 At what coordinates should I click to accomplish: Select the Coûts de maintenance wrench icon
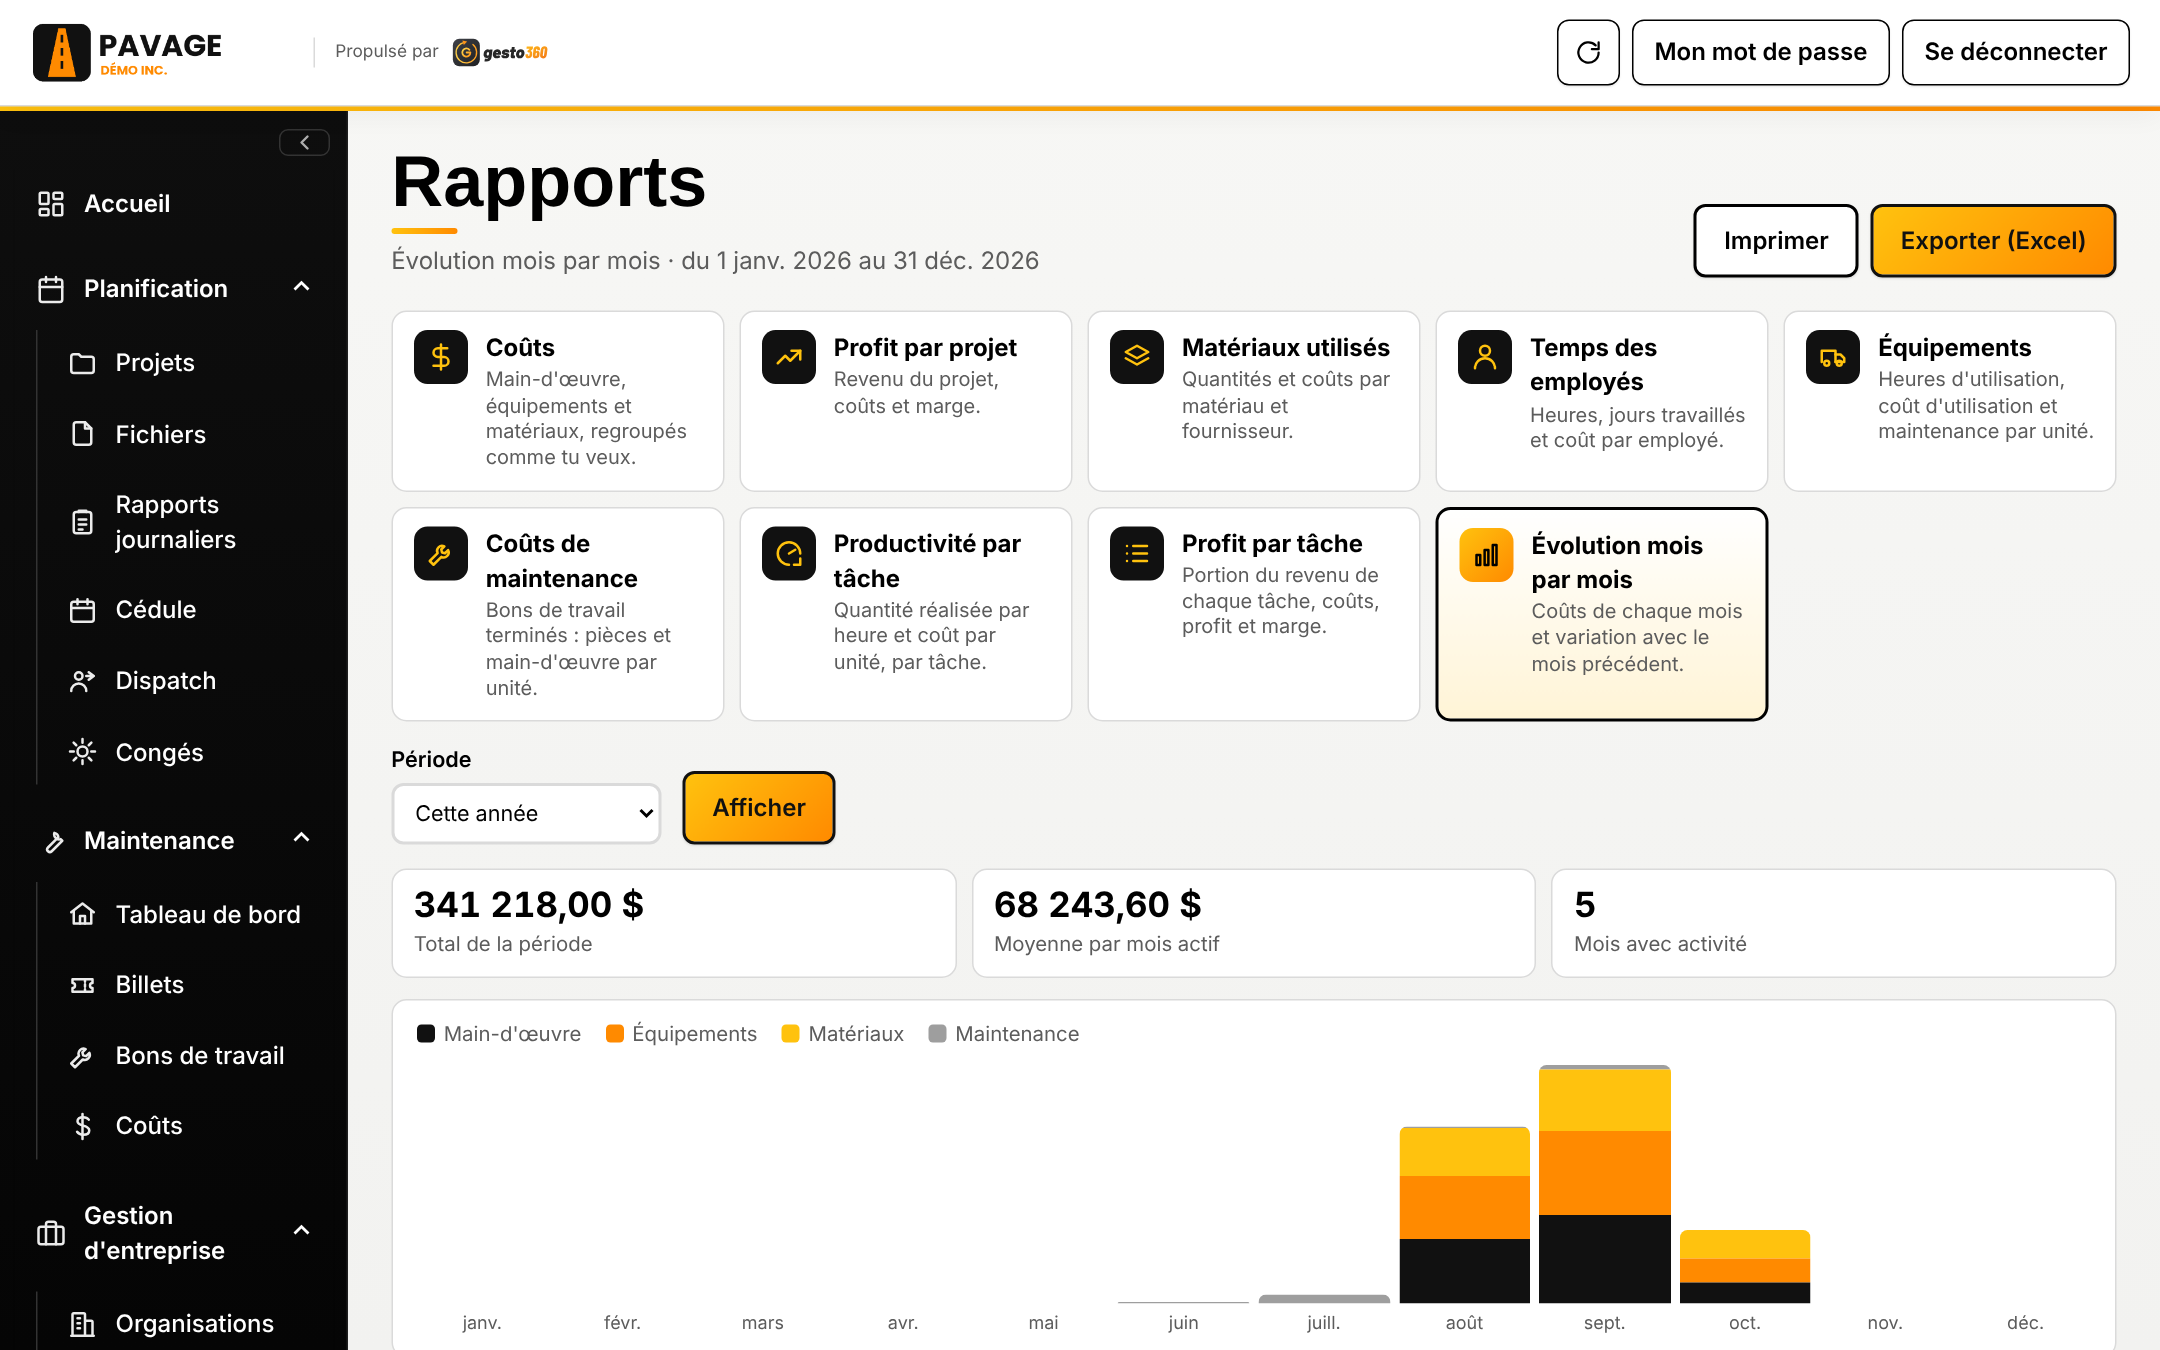point(441,554)
